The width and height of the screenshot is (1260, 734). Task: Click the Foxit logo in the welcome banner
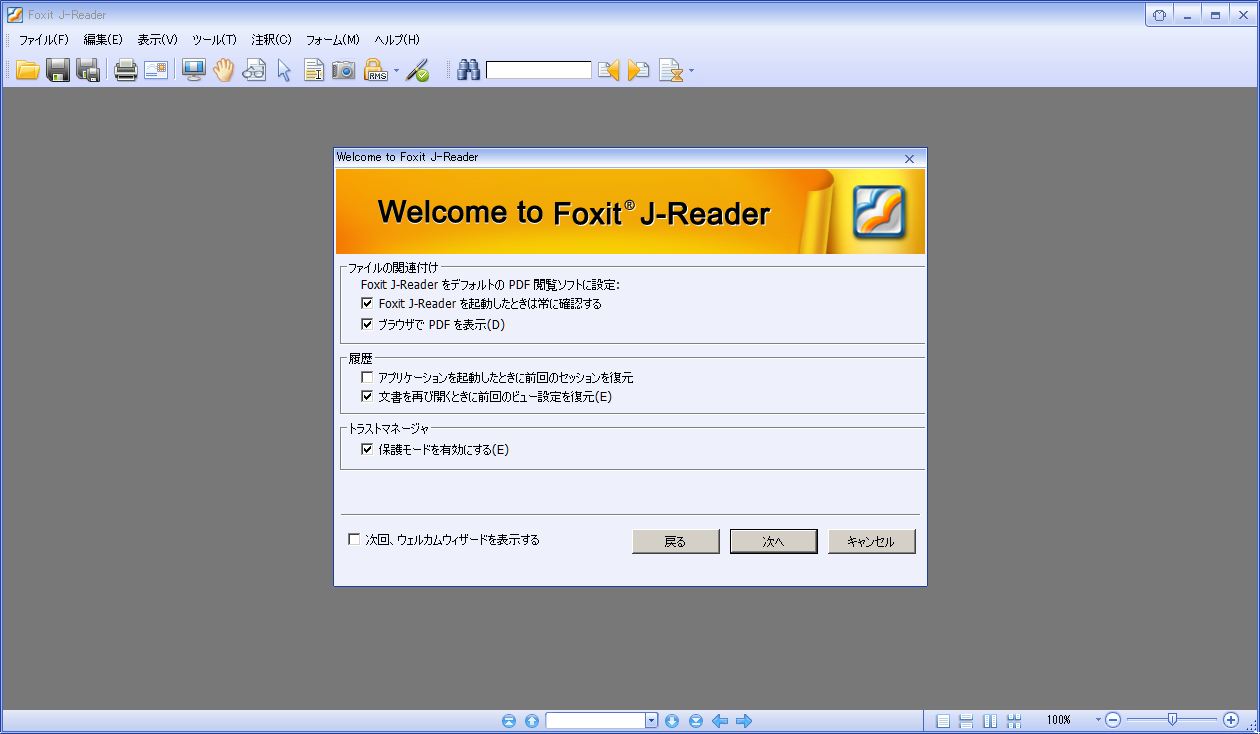(x=879, y=211)
